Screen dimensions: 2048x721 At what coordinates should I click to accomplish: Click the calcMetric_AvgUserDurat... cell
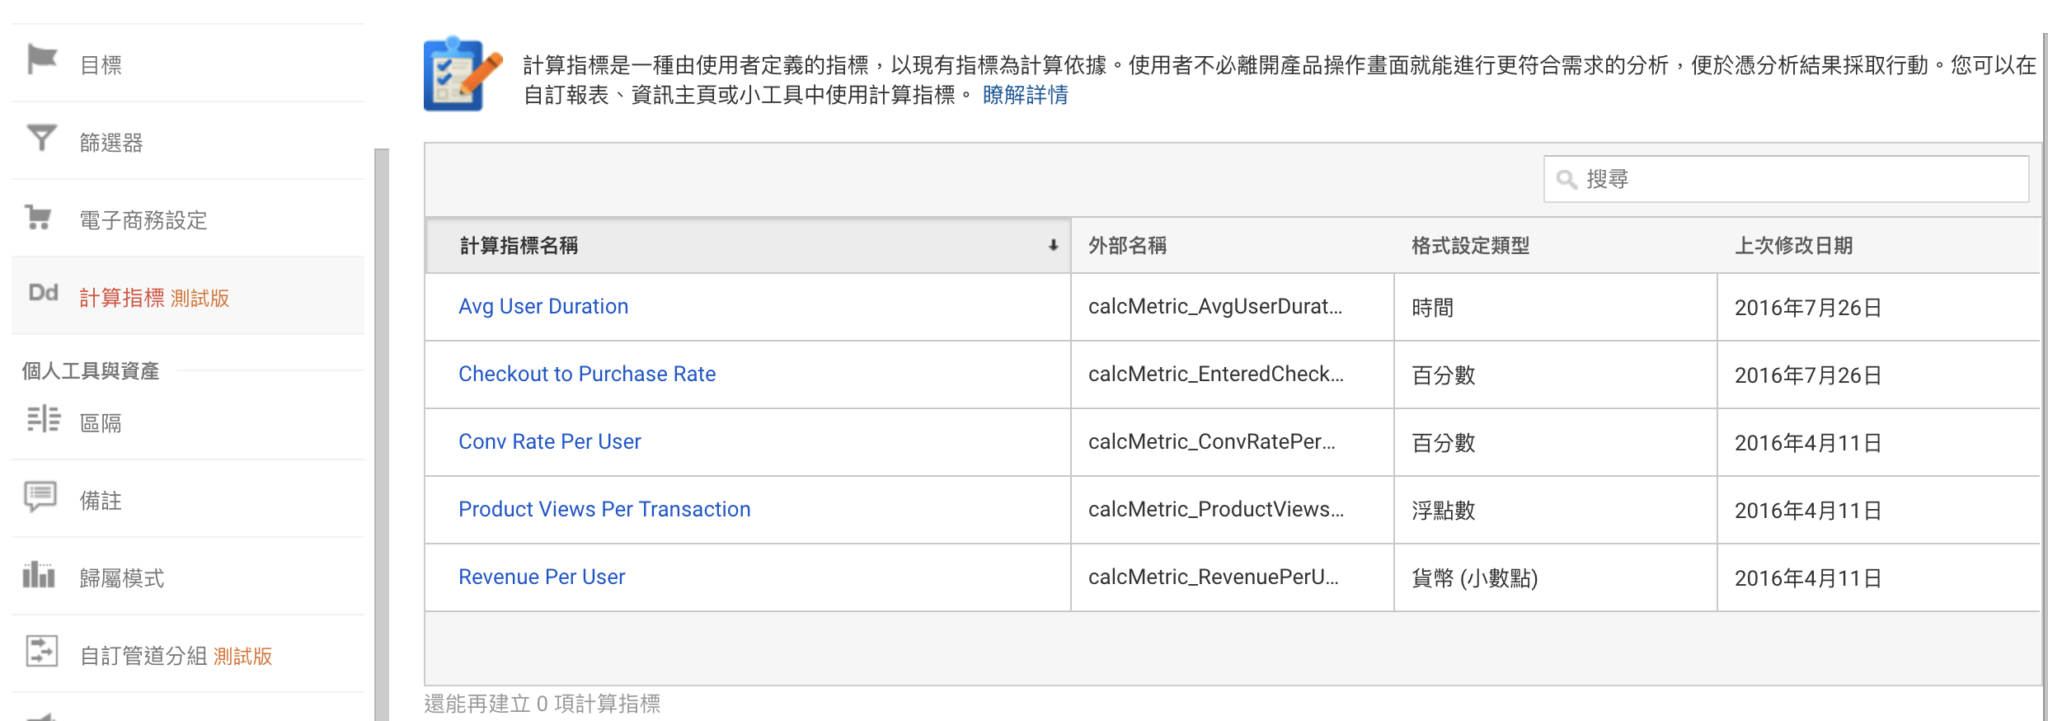tap(1232, 307)
